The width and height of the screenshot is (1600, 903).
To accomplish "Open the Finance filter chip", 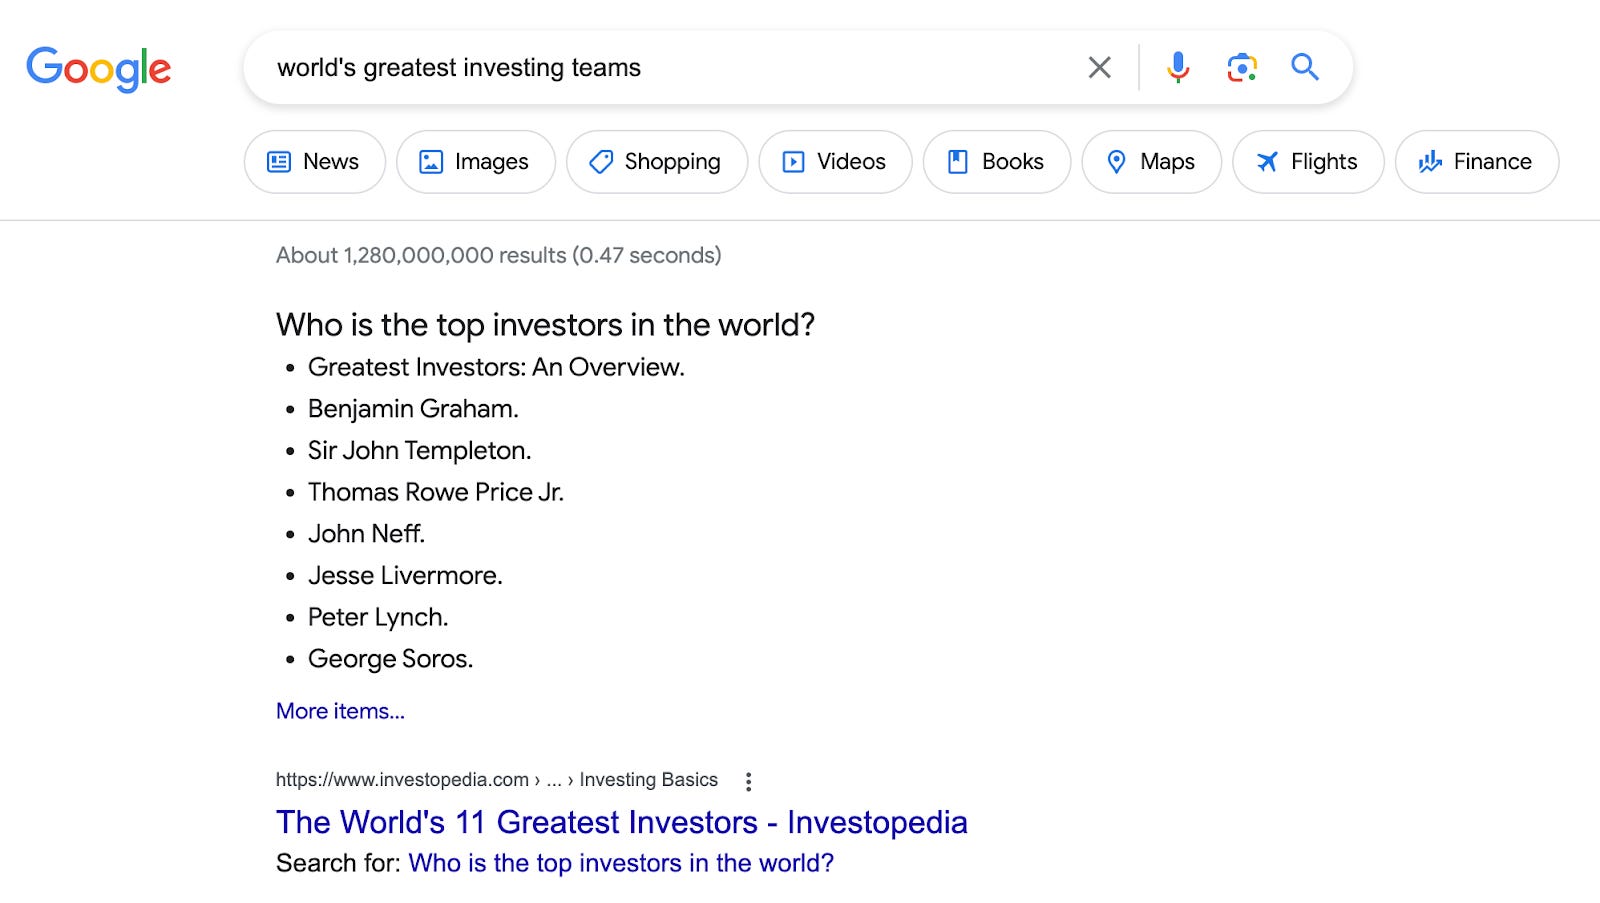I will tap(1476, 162).
